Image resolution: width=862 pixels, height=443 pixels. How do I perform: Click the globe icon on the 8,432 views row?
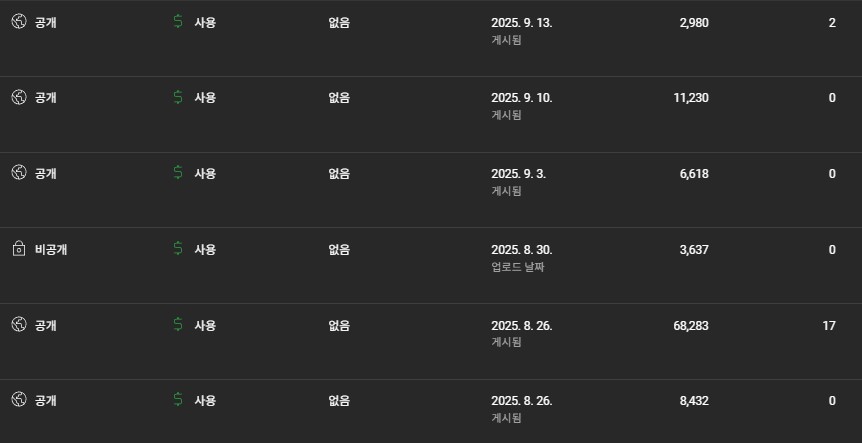[18, 400]
